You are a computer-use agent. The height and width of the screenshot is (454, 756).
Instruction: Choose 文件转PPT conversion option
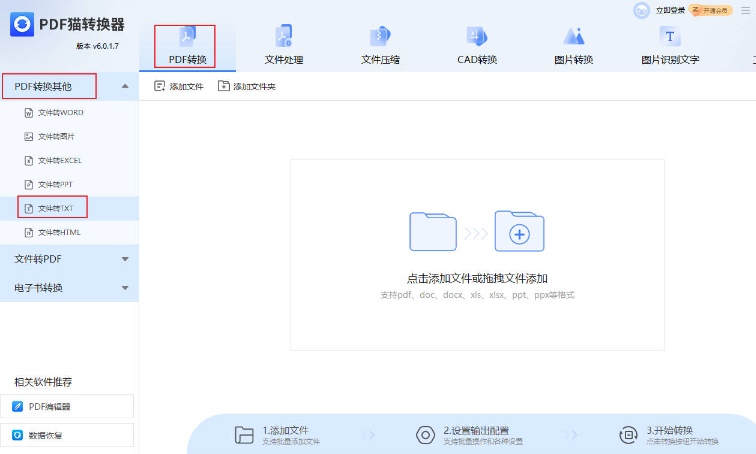(x=55, y=184)
